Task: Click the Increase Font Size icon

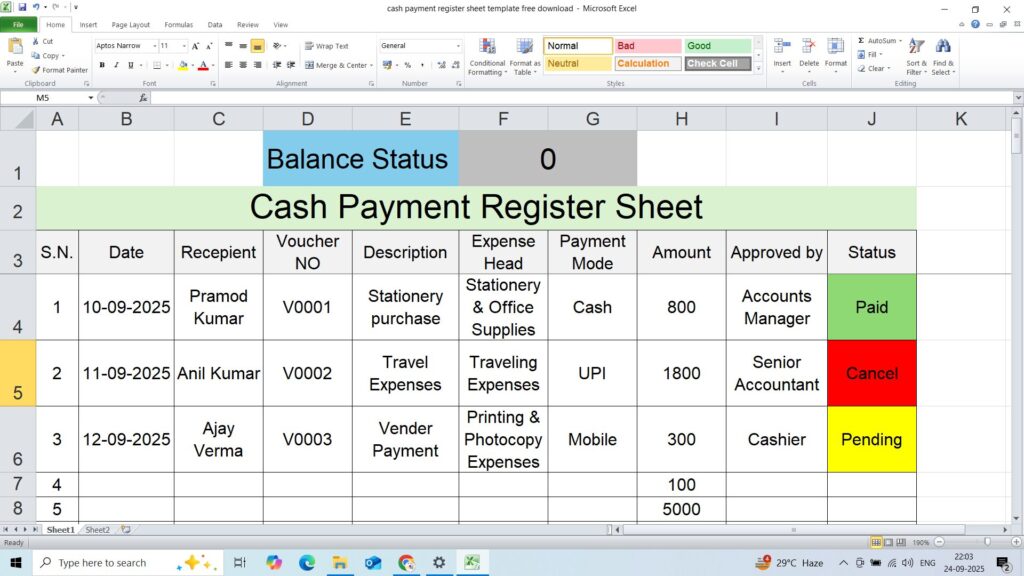Action: (196, 46)
